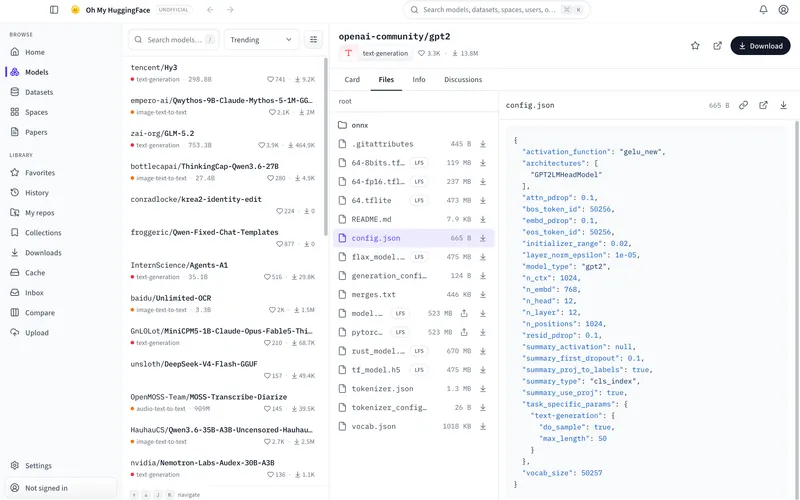Go to Home in the sidebar
Image resolution: width=800 pixels, height=500 pixels.
(61, 52)
